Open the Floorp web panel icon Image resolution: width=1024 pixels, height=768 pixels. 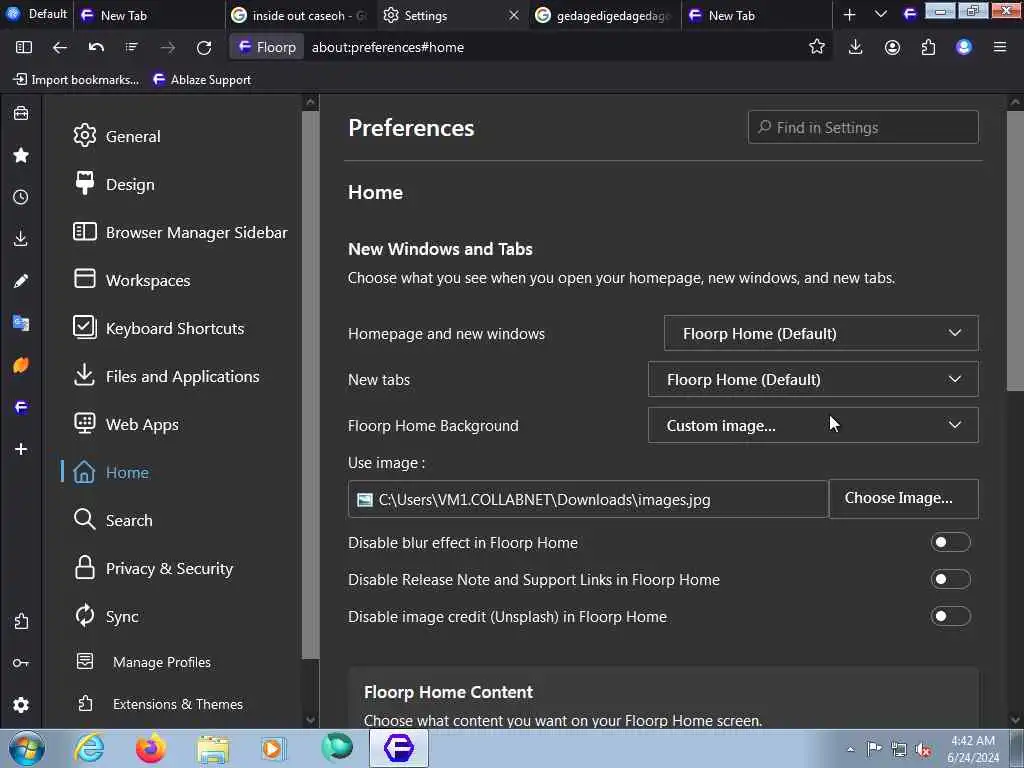click(x=21, y=407)
